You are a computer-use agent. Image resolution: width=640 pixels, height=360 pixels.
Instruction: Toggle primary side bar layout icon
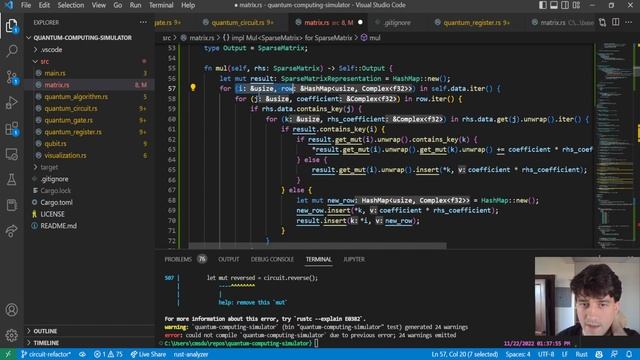(543, 5)
